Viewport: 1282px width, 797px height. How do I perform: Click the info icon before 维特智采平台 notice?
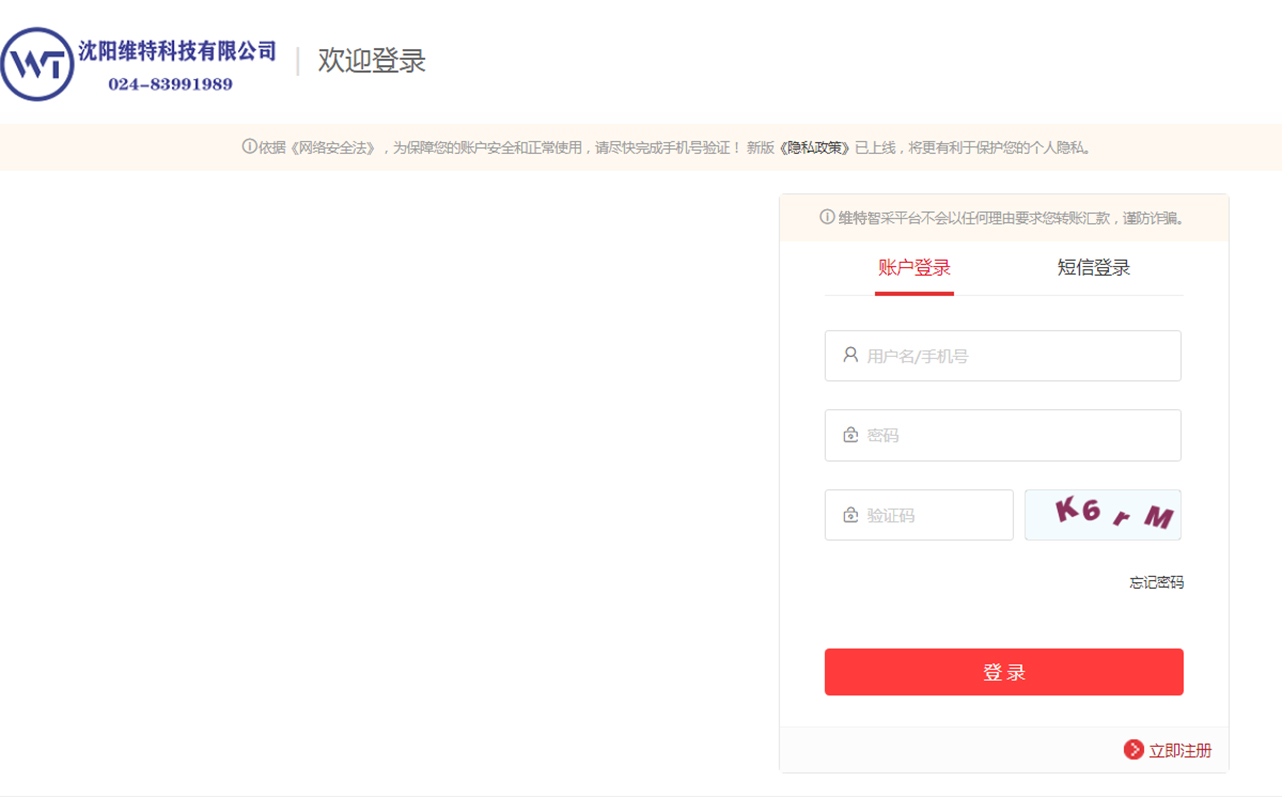[x=827, y=217]
